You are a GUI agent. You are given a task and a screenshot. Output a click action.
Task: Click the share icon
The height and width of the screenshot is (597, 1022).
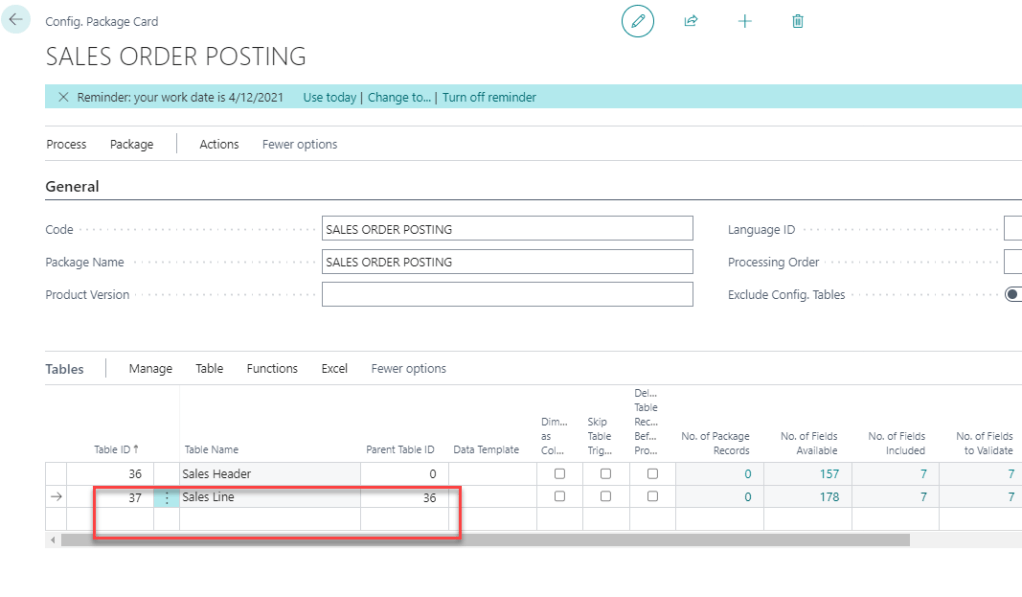(691, 21)
